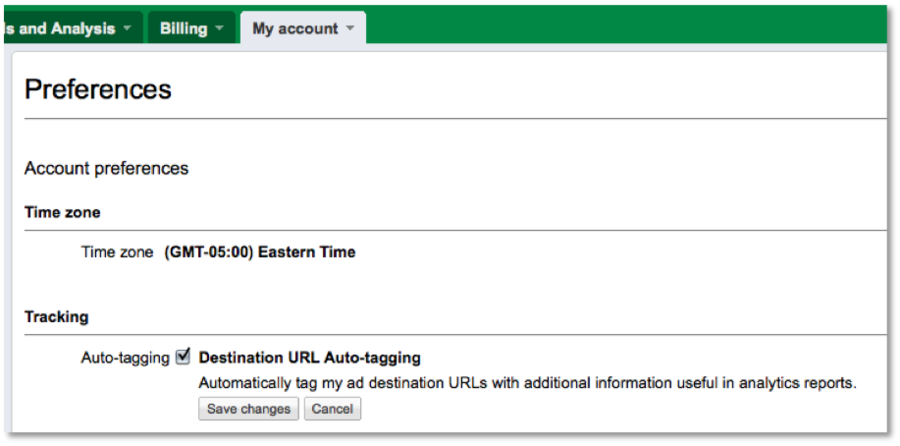Select the (GMT-05:00) Eastern Time value
Viewport: 900px width, 446px height.
pos(260,252)
